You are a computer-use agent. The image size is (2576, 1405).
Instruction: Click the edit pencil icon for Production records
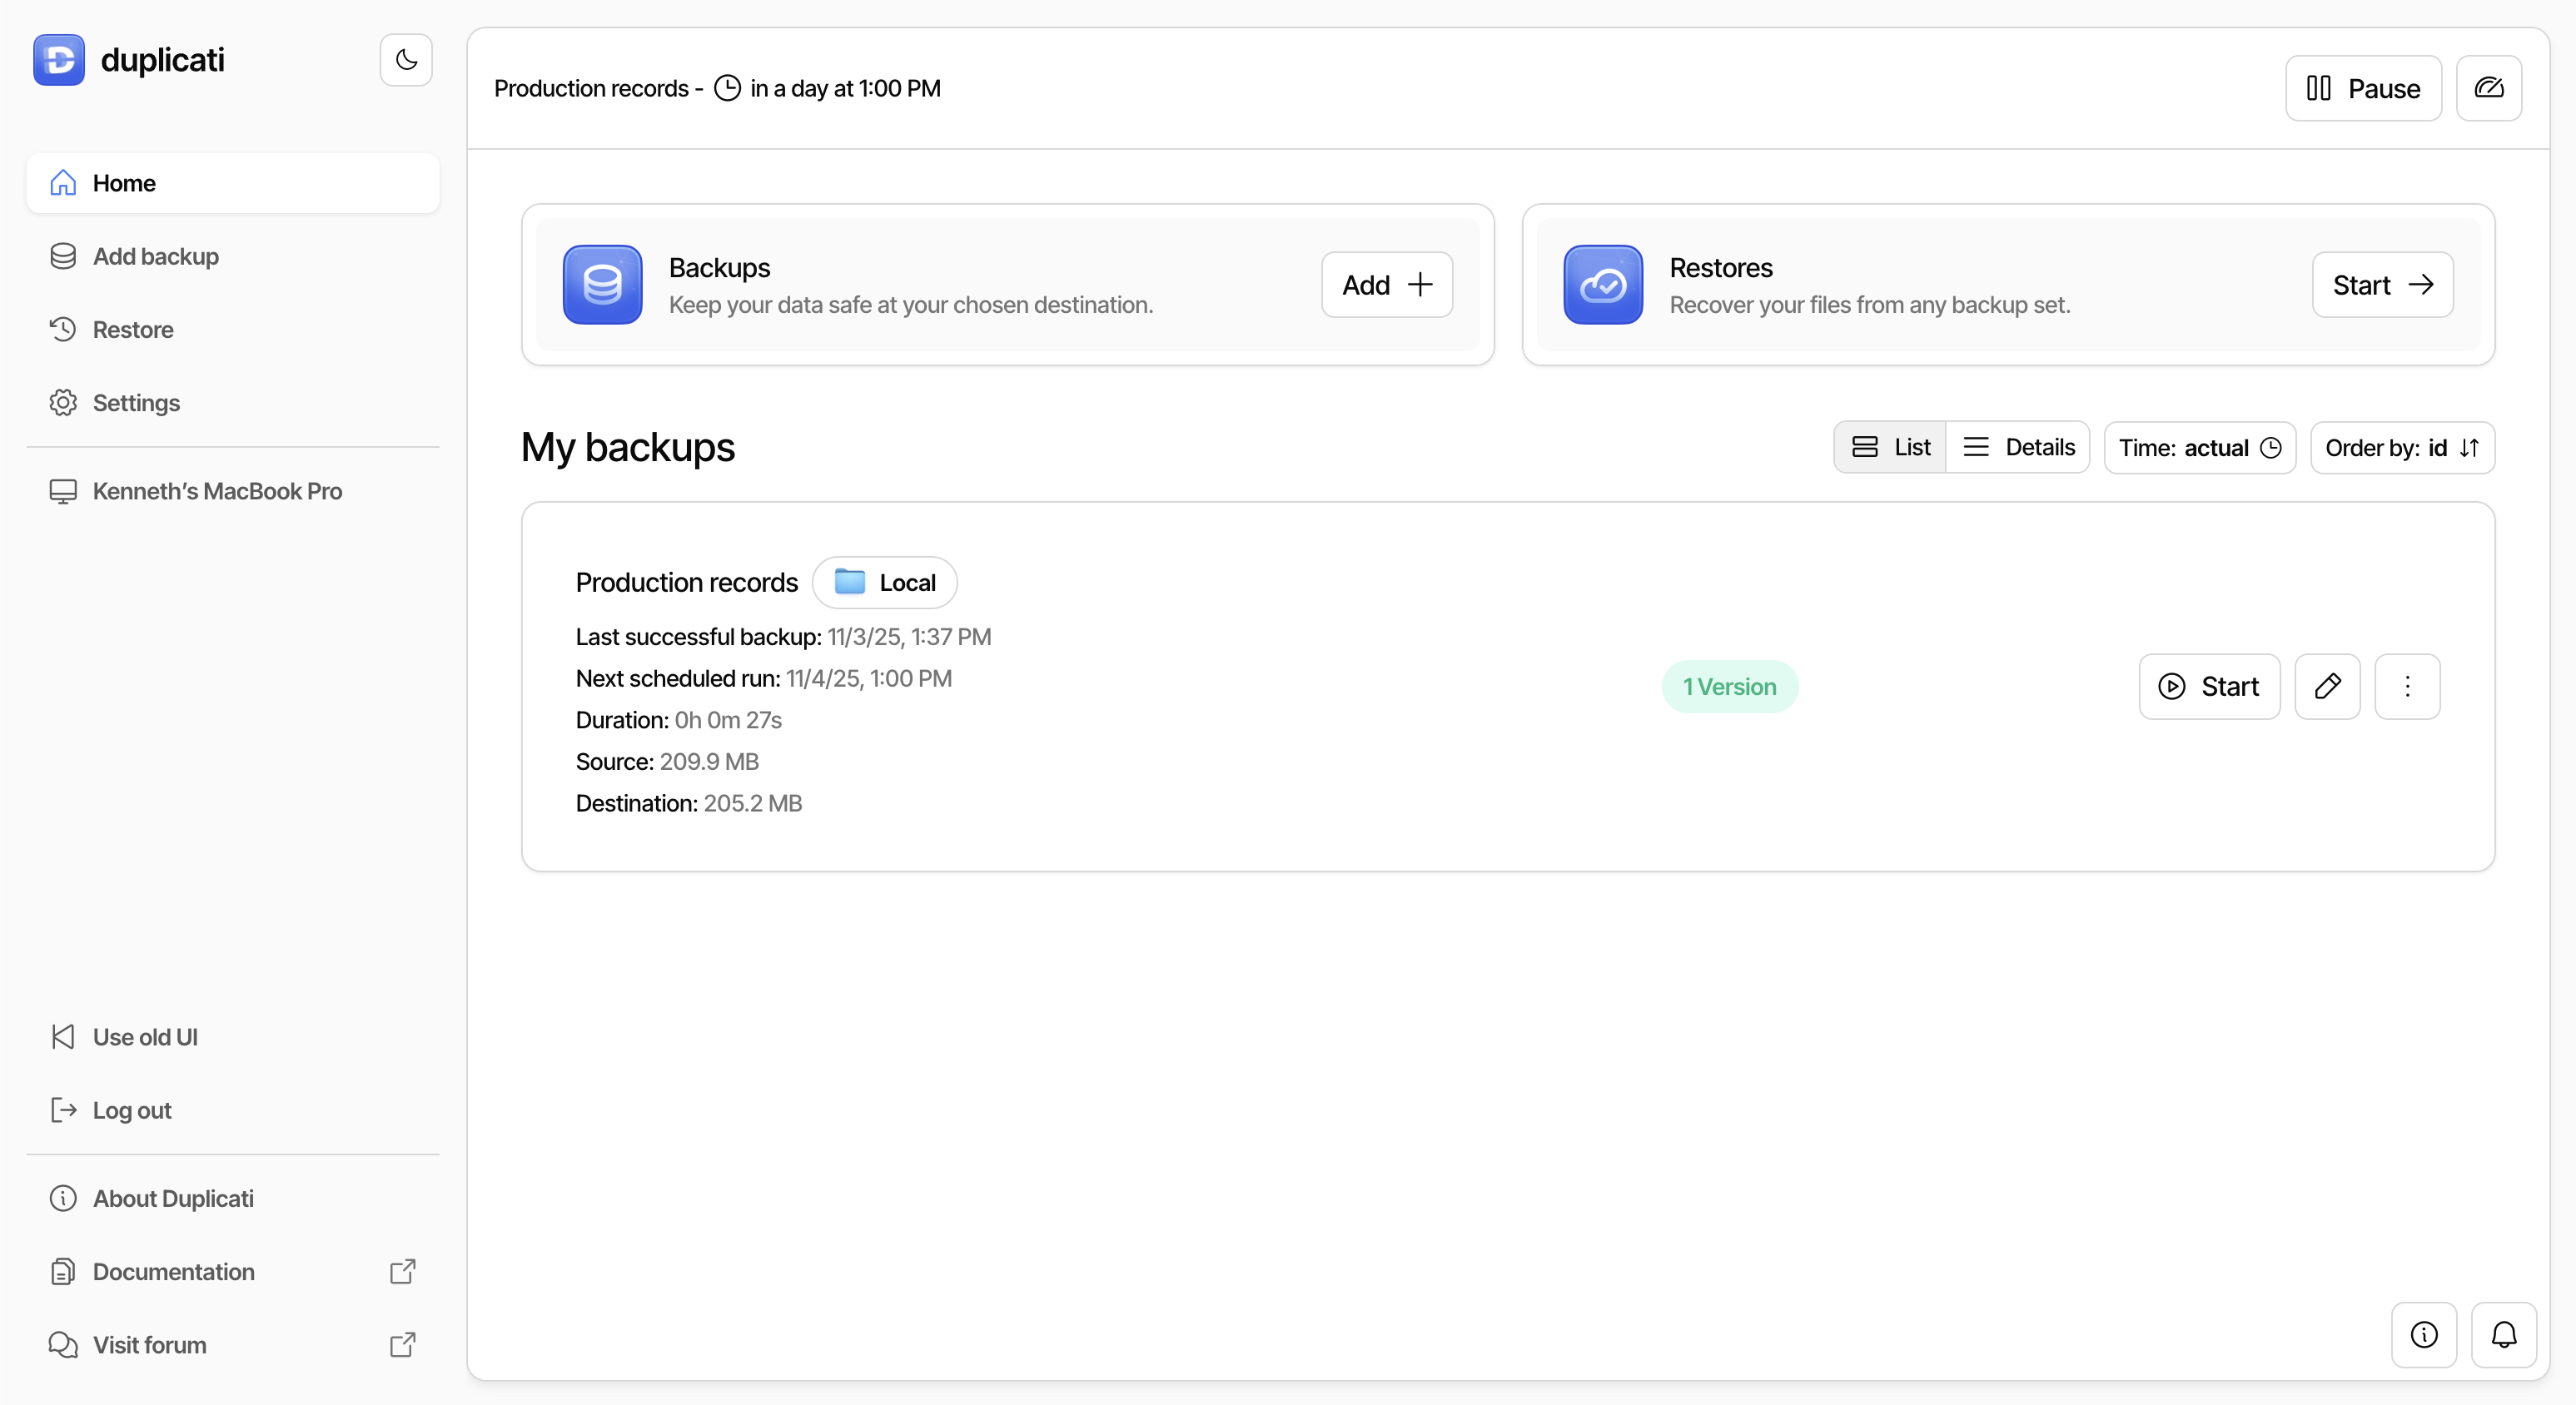[x=2326, y=686]
